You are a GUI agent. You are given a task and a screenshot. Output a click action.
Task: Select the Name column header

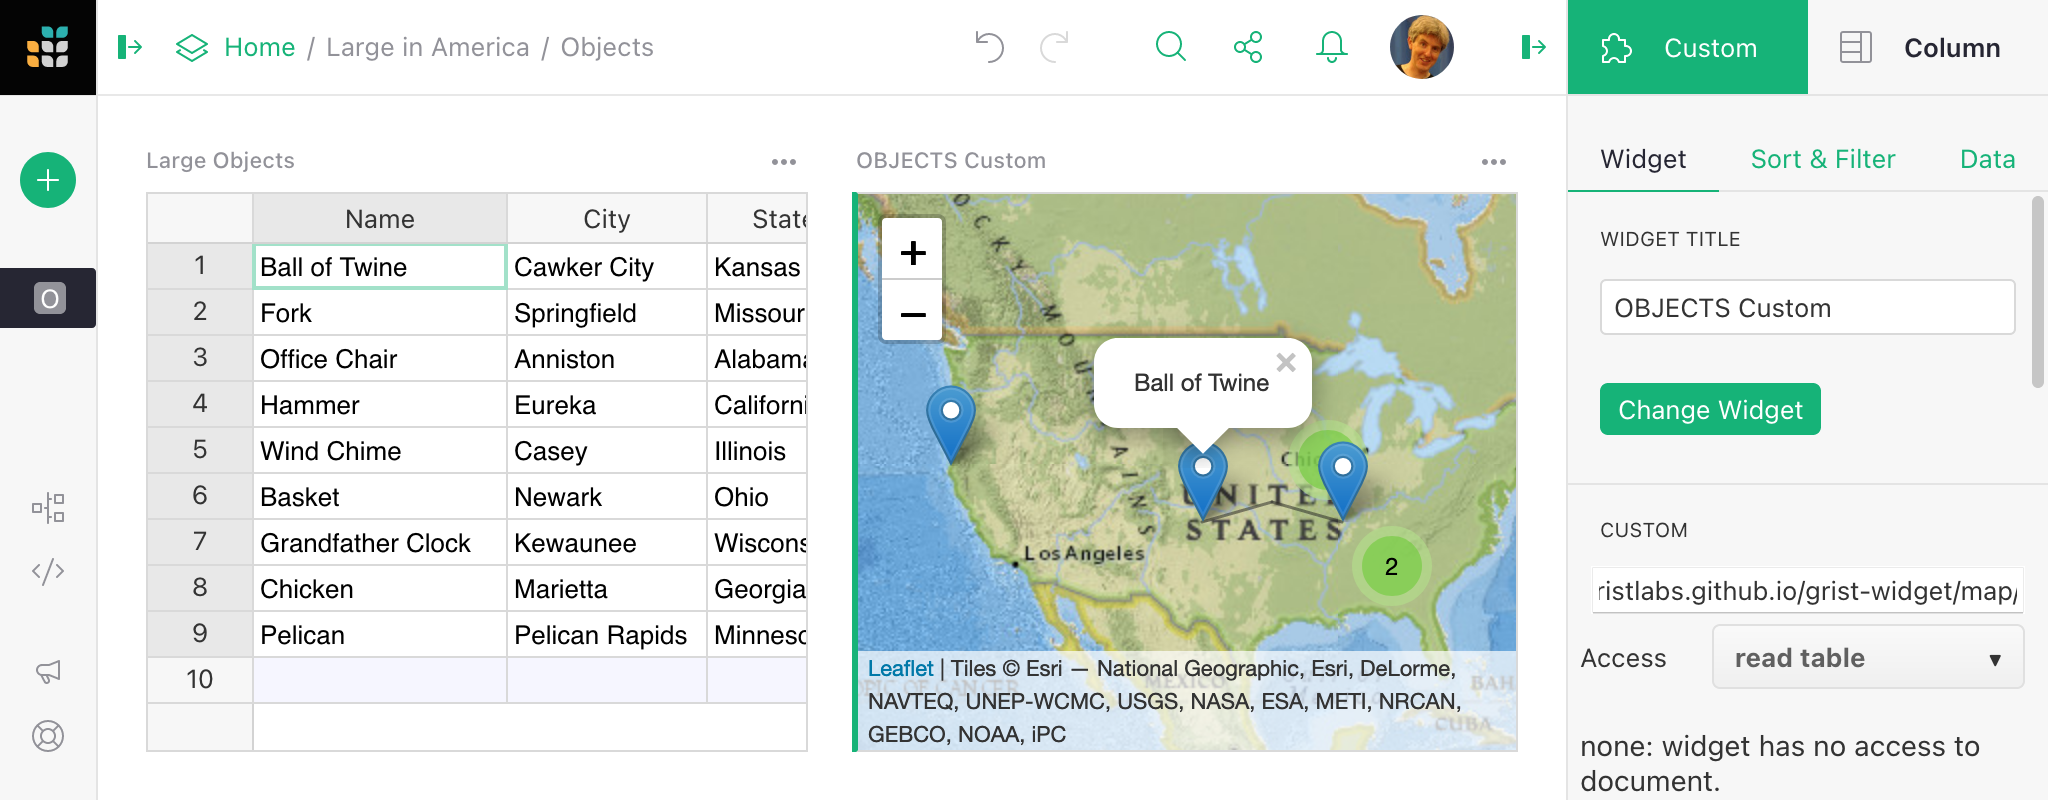coord(379,218)
